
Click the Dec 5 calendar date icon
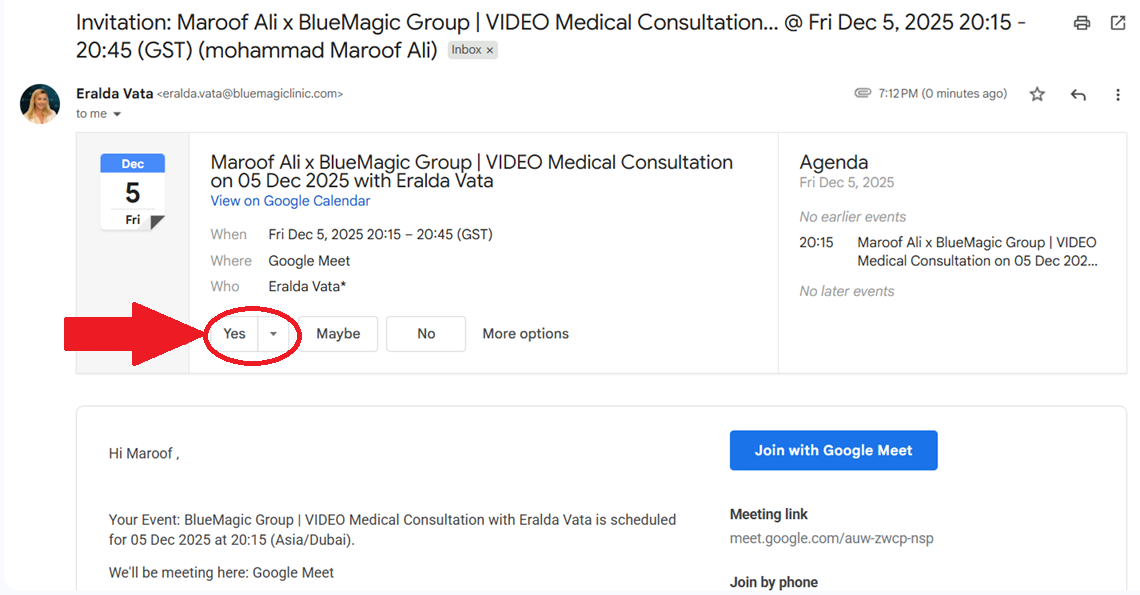(x=132, y=191)
